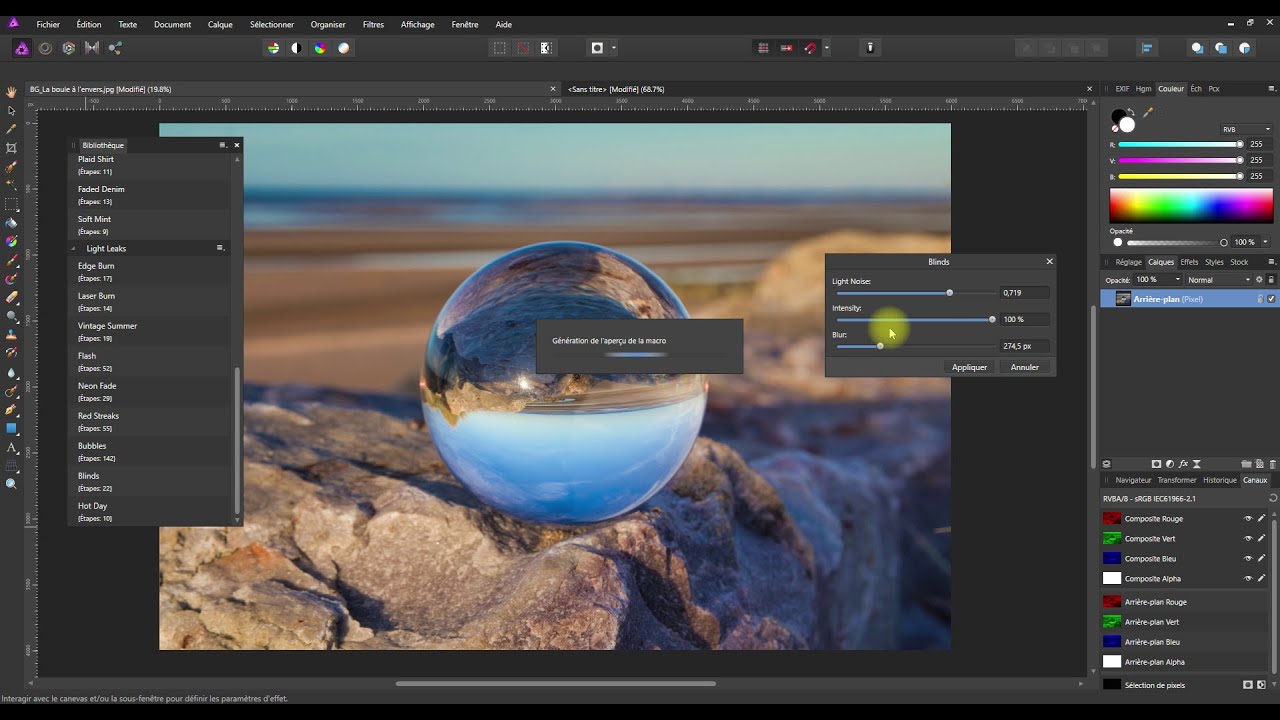Image resolution: width=1280 pixels, height=720 pixels.
Task: Hide the Composite Vert channel eye
Action: [x=1248, y=539]
